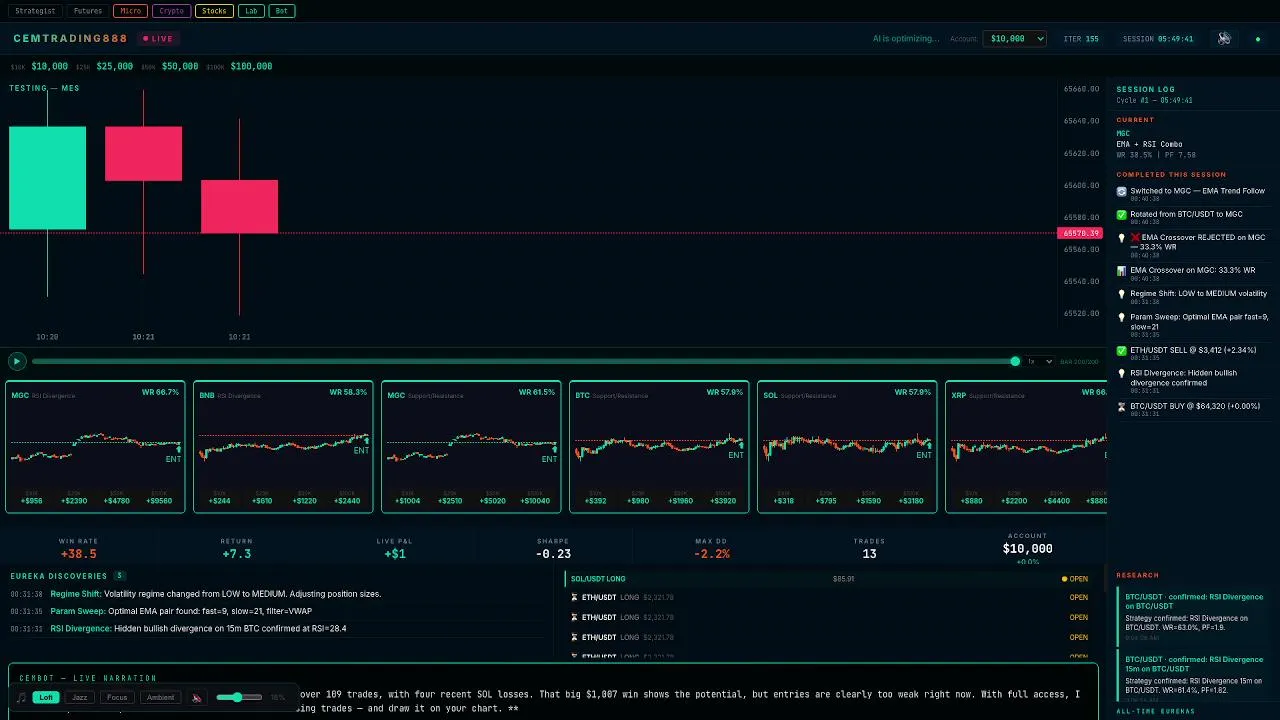
Task: Click the music note icon
Action: [x=22, y=697]
